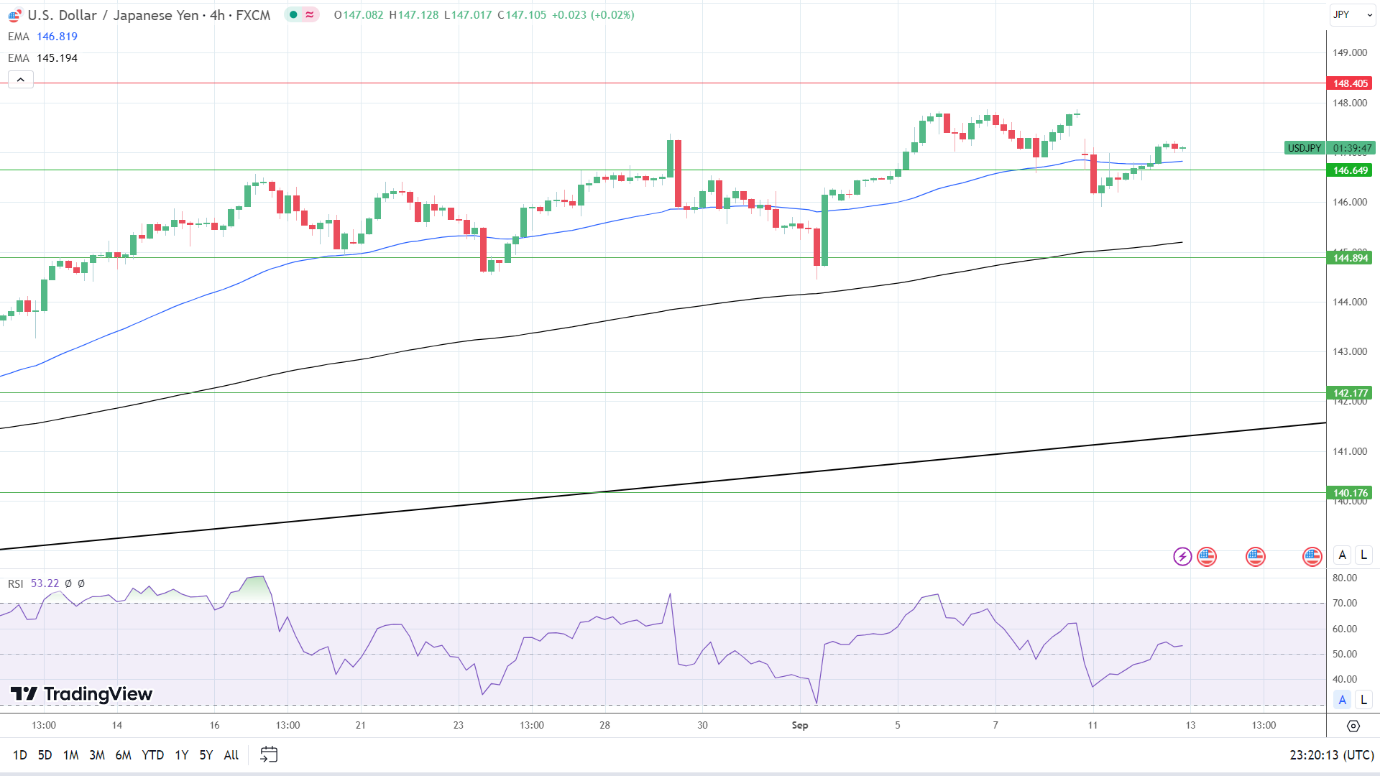Click the 80.00 RSI axis label
Screen dimensions: 1380x776
click(1343, 578)
